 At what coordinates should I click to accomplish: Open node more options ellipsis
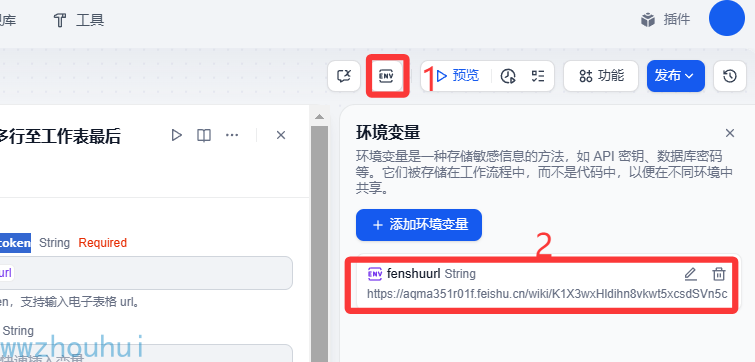click(232, 135)
